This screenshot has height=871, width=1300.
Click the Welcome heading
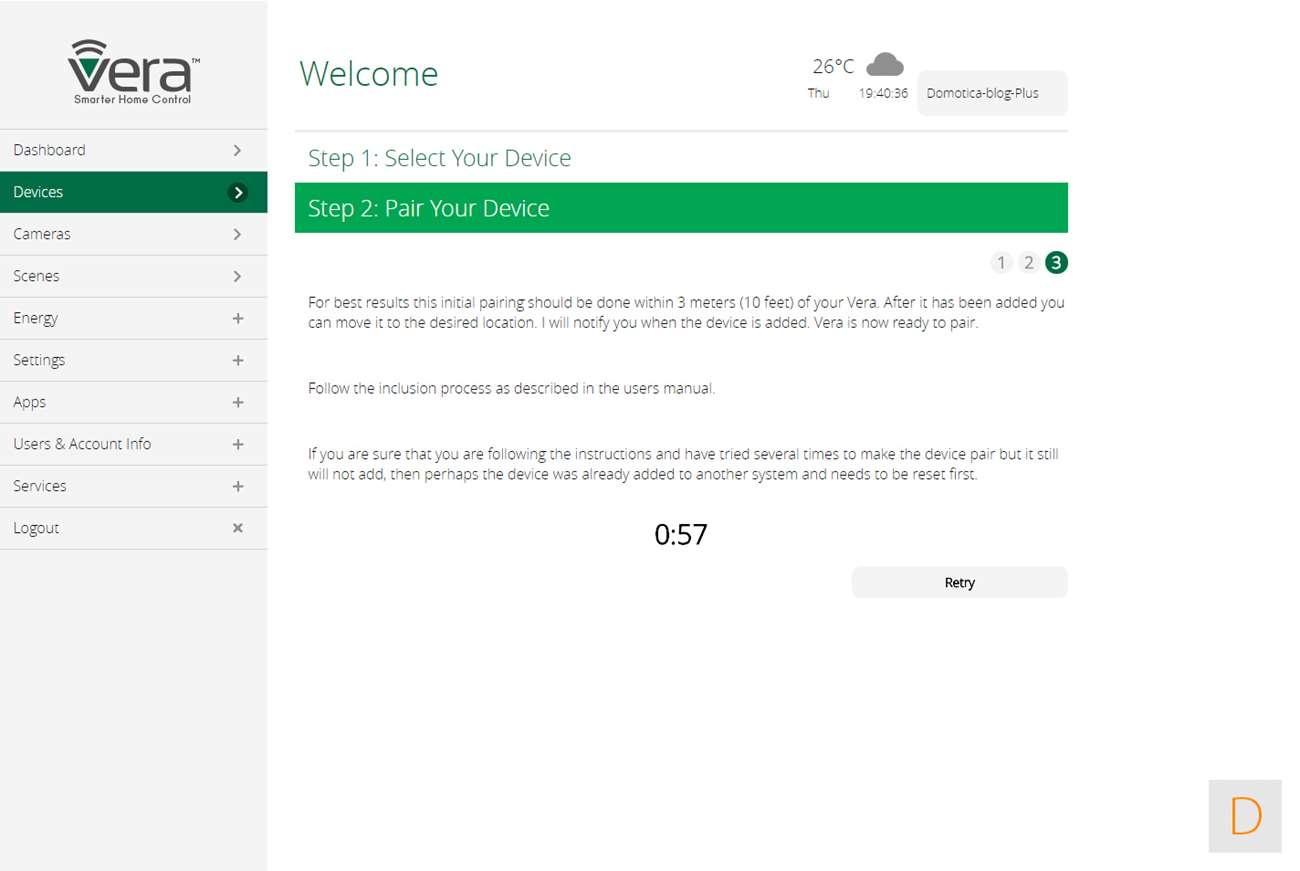click(x=369, y=74)
